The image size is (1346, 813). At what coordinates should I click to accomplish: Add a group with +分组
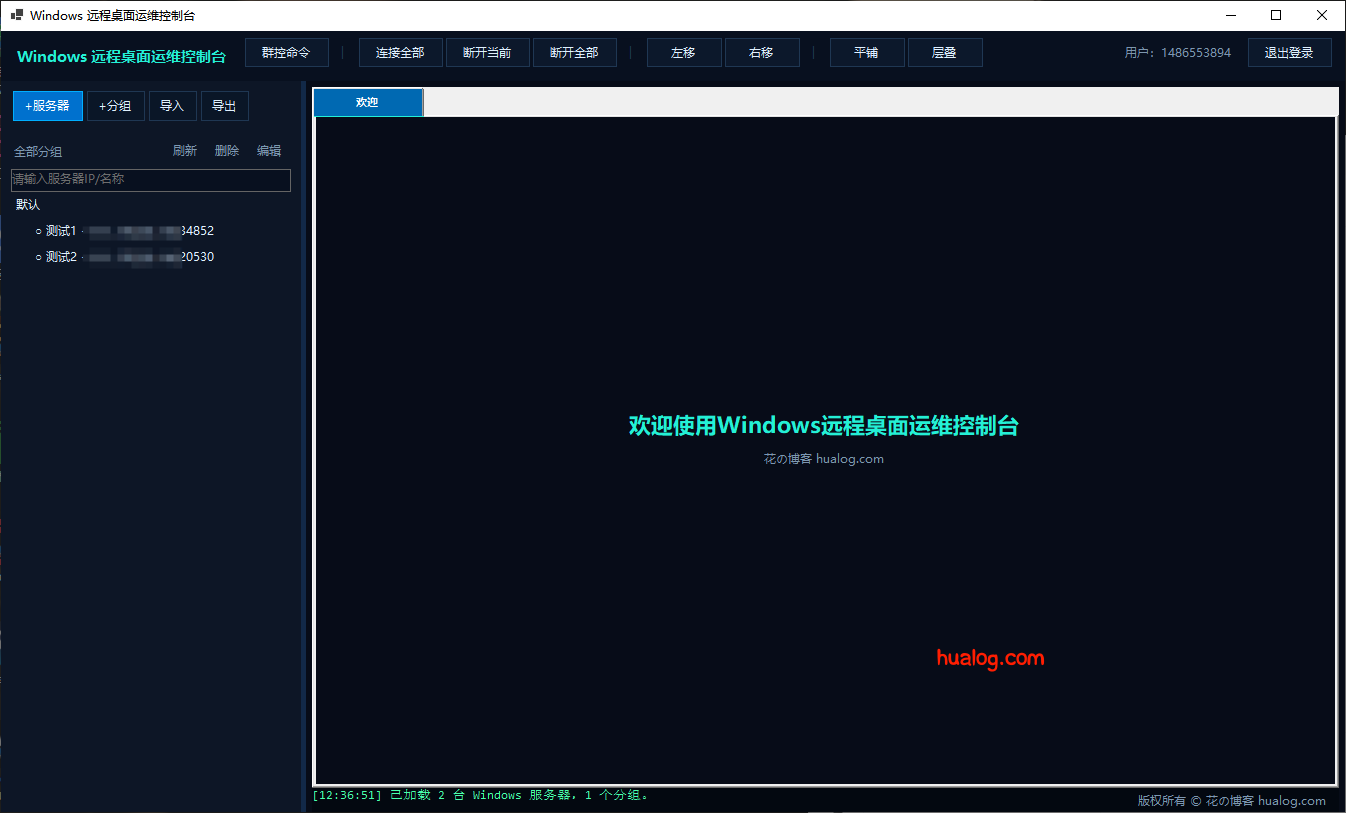pyautogui.click(x=116, y=106)
